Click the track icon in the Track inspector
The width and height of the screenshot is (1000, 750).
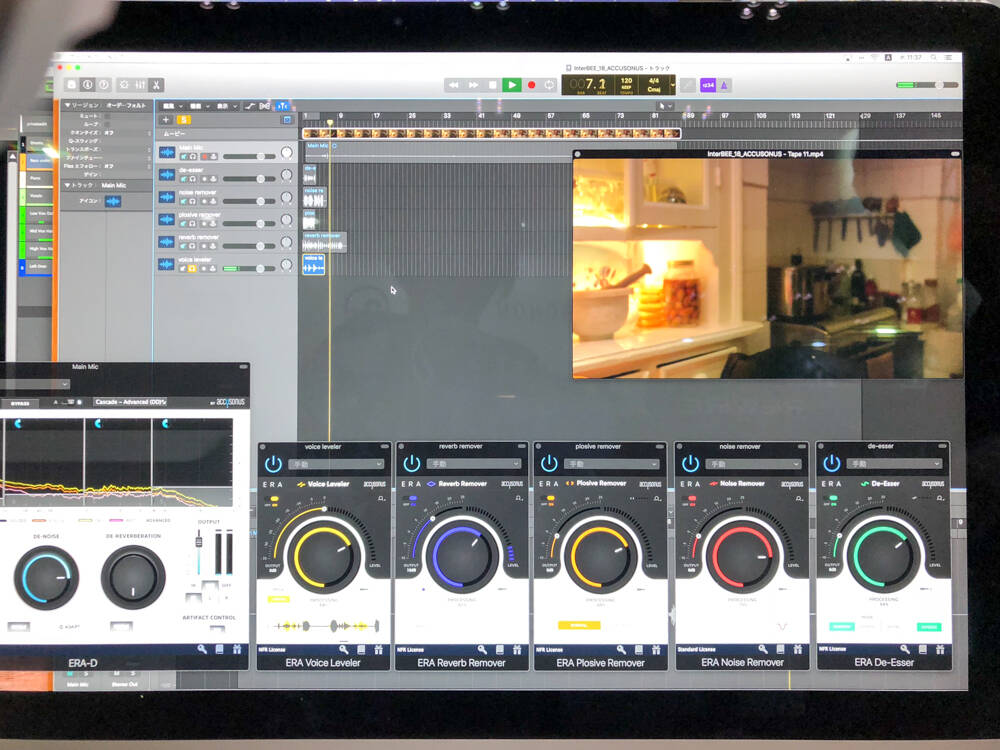(113, 202)
